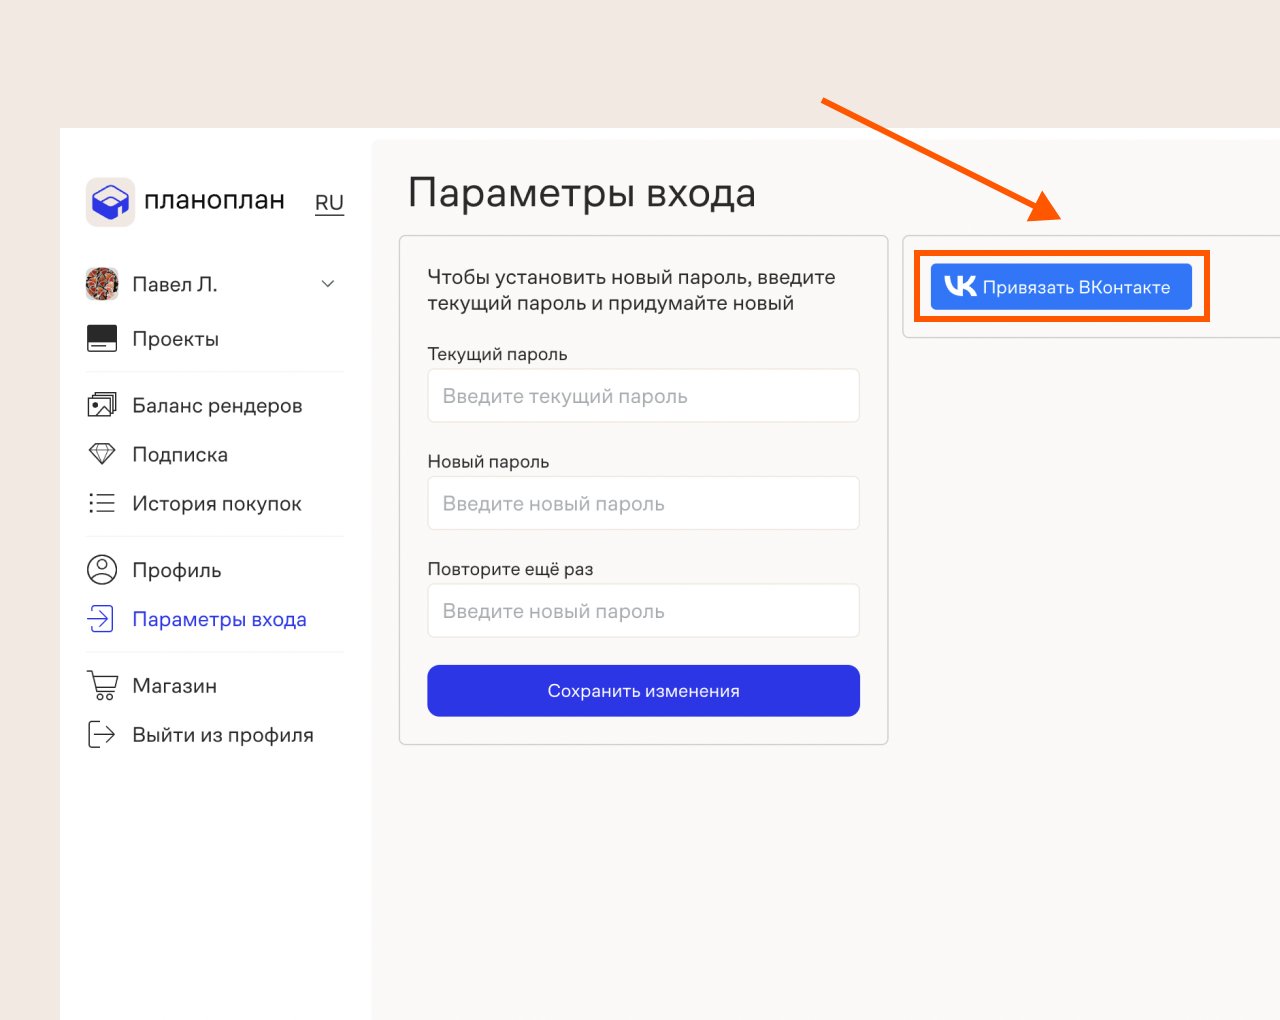Image resolution: width=1280 pixels, height=1020 pixels.
Task: Select the Повторите ещё раз password field
Action: coord(643,611)
